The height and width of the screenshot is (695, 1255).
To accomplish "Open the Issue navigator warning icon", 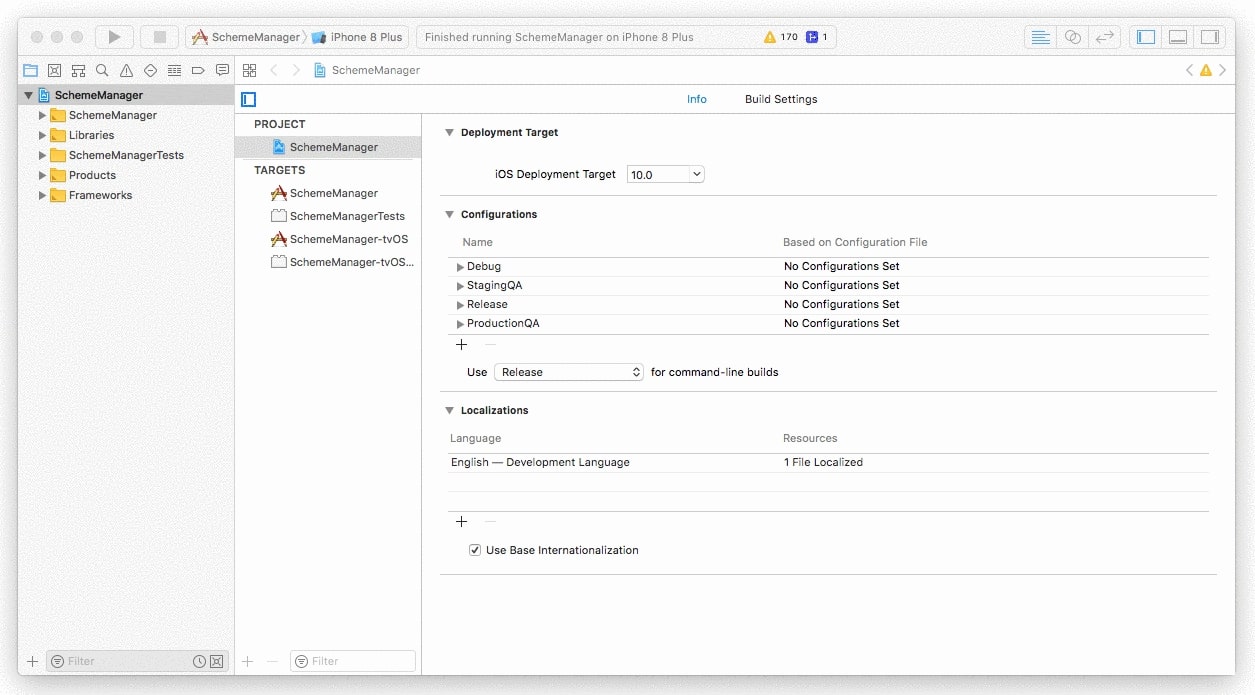I will click(126, 70).
